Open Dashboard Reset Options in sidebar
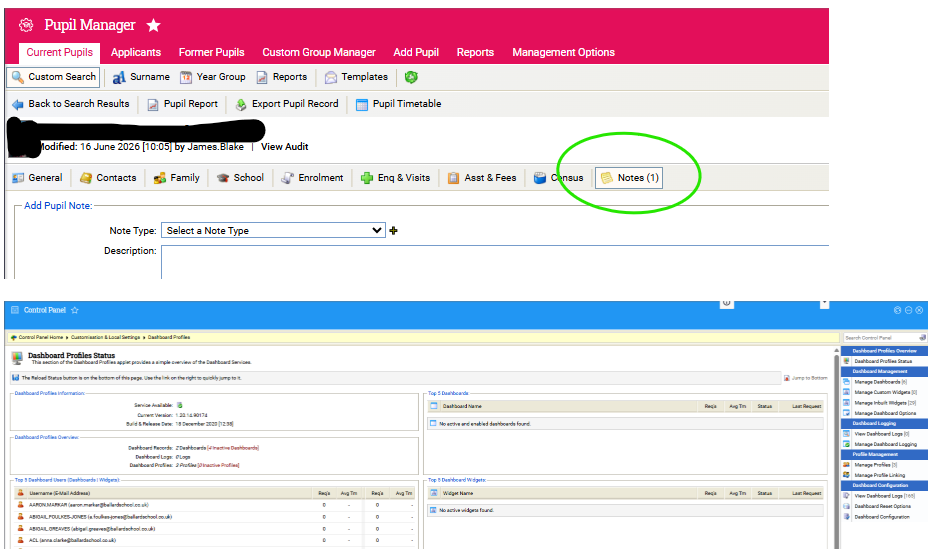This screenshot has width=943, height=557. click(882, 506)
